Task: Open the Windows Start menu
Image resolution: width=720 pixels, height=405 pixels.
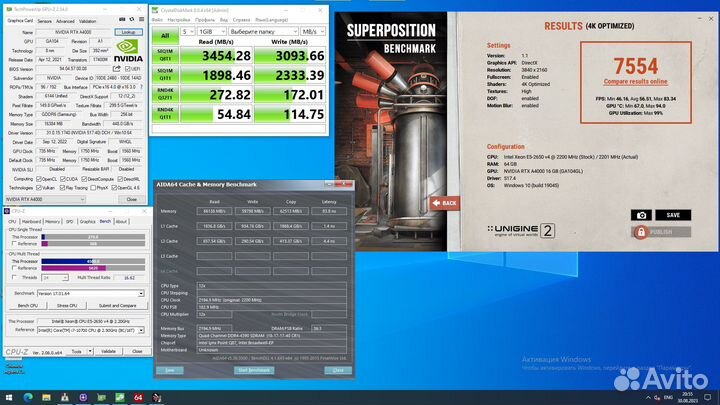Action: (x=9, y=398)
